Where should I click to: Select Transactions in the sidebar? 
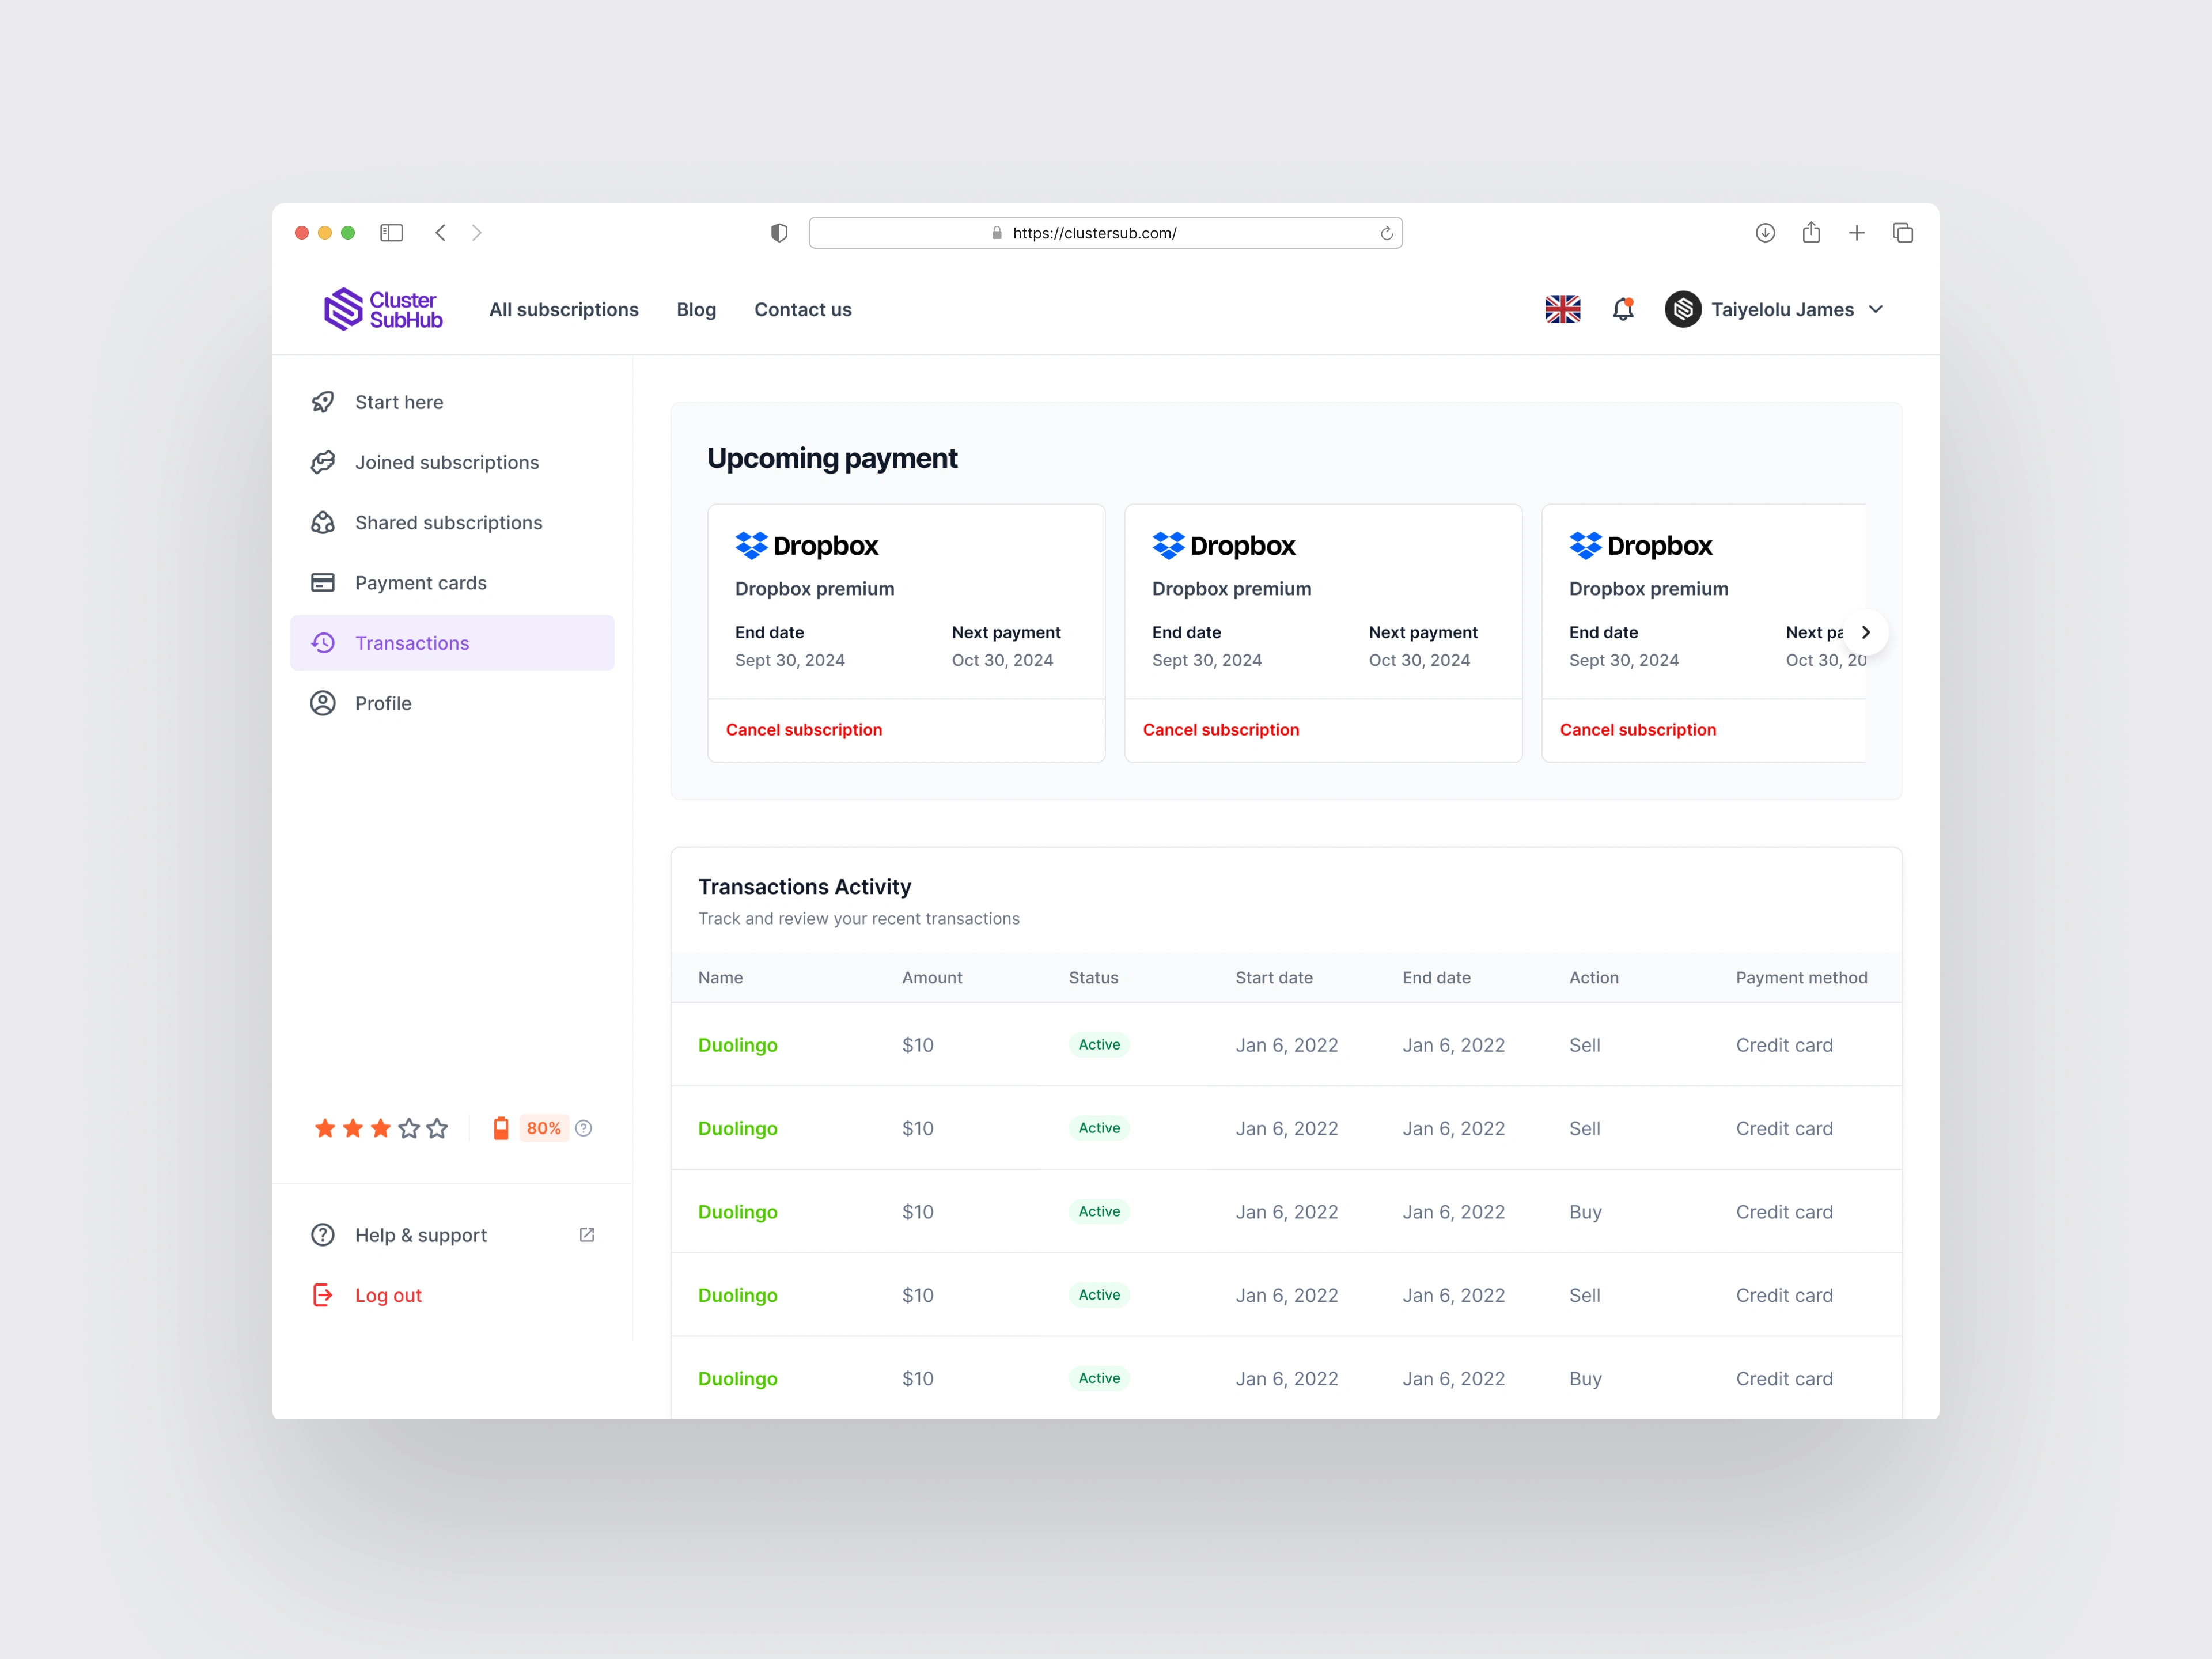click(452, 642)
